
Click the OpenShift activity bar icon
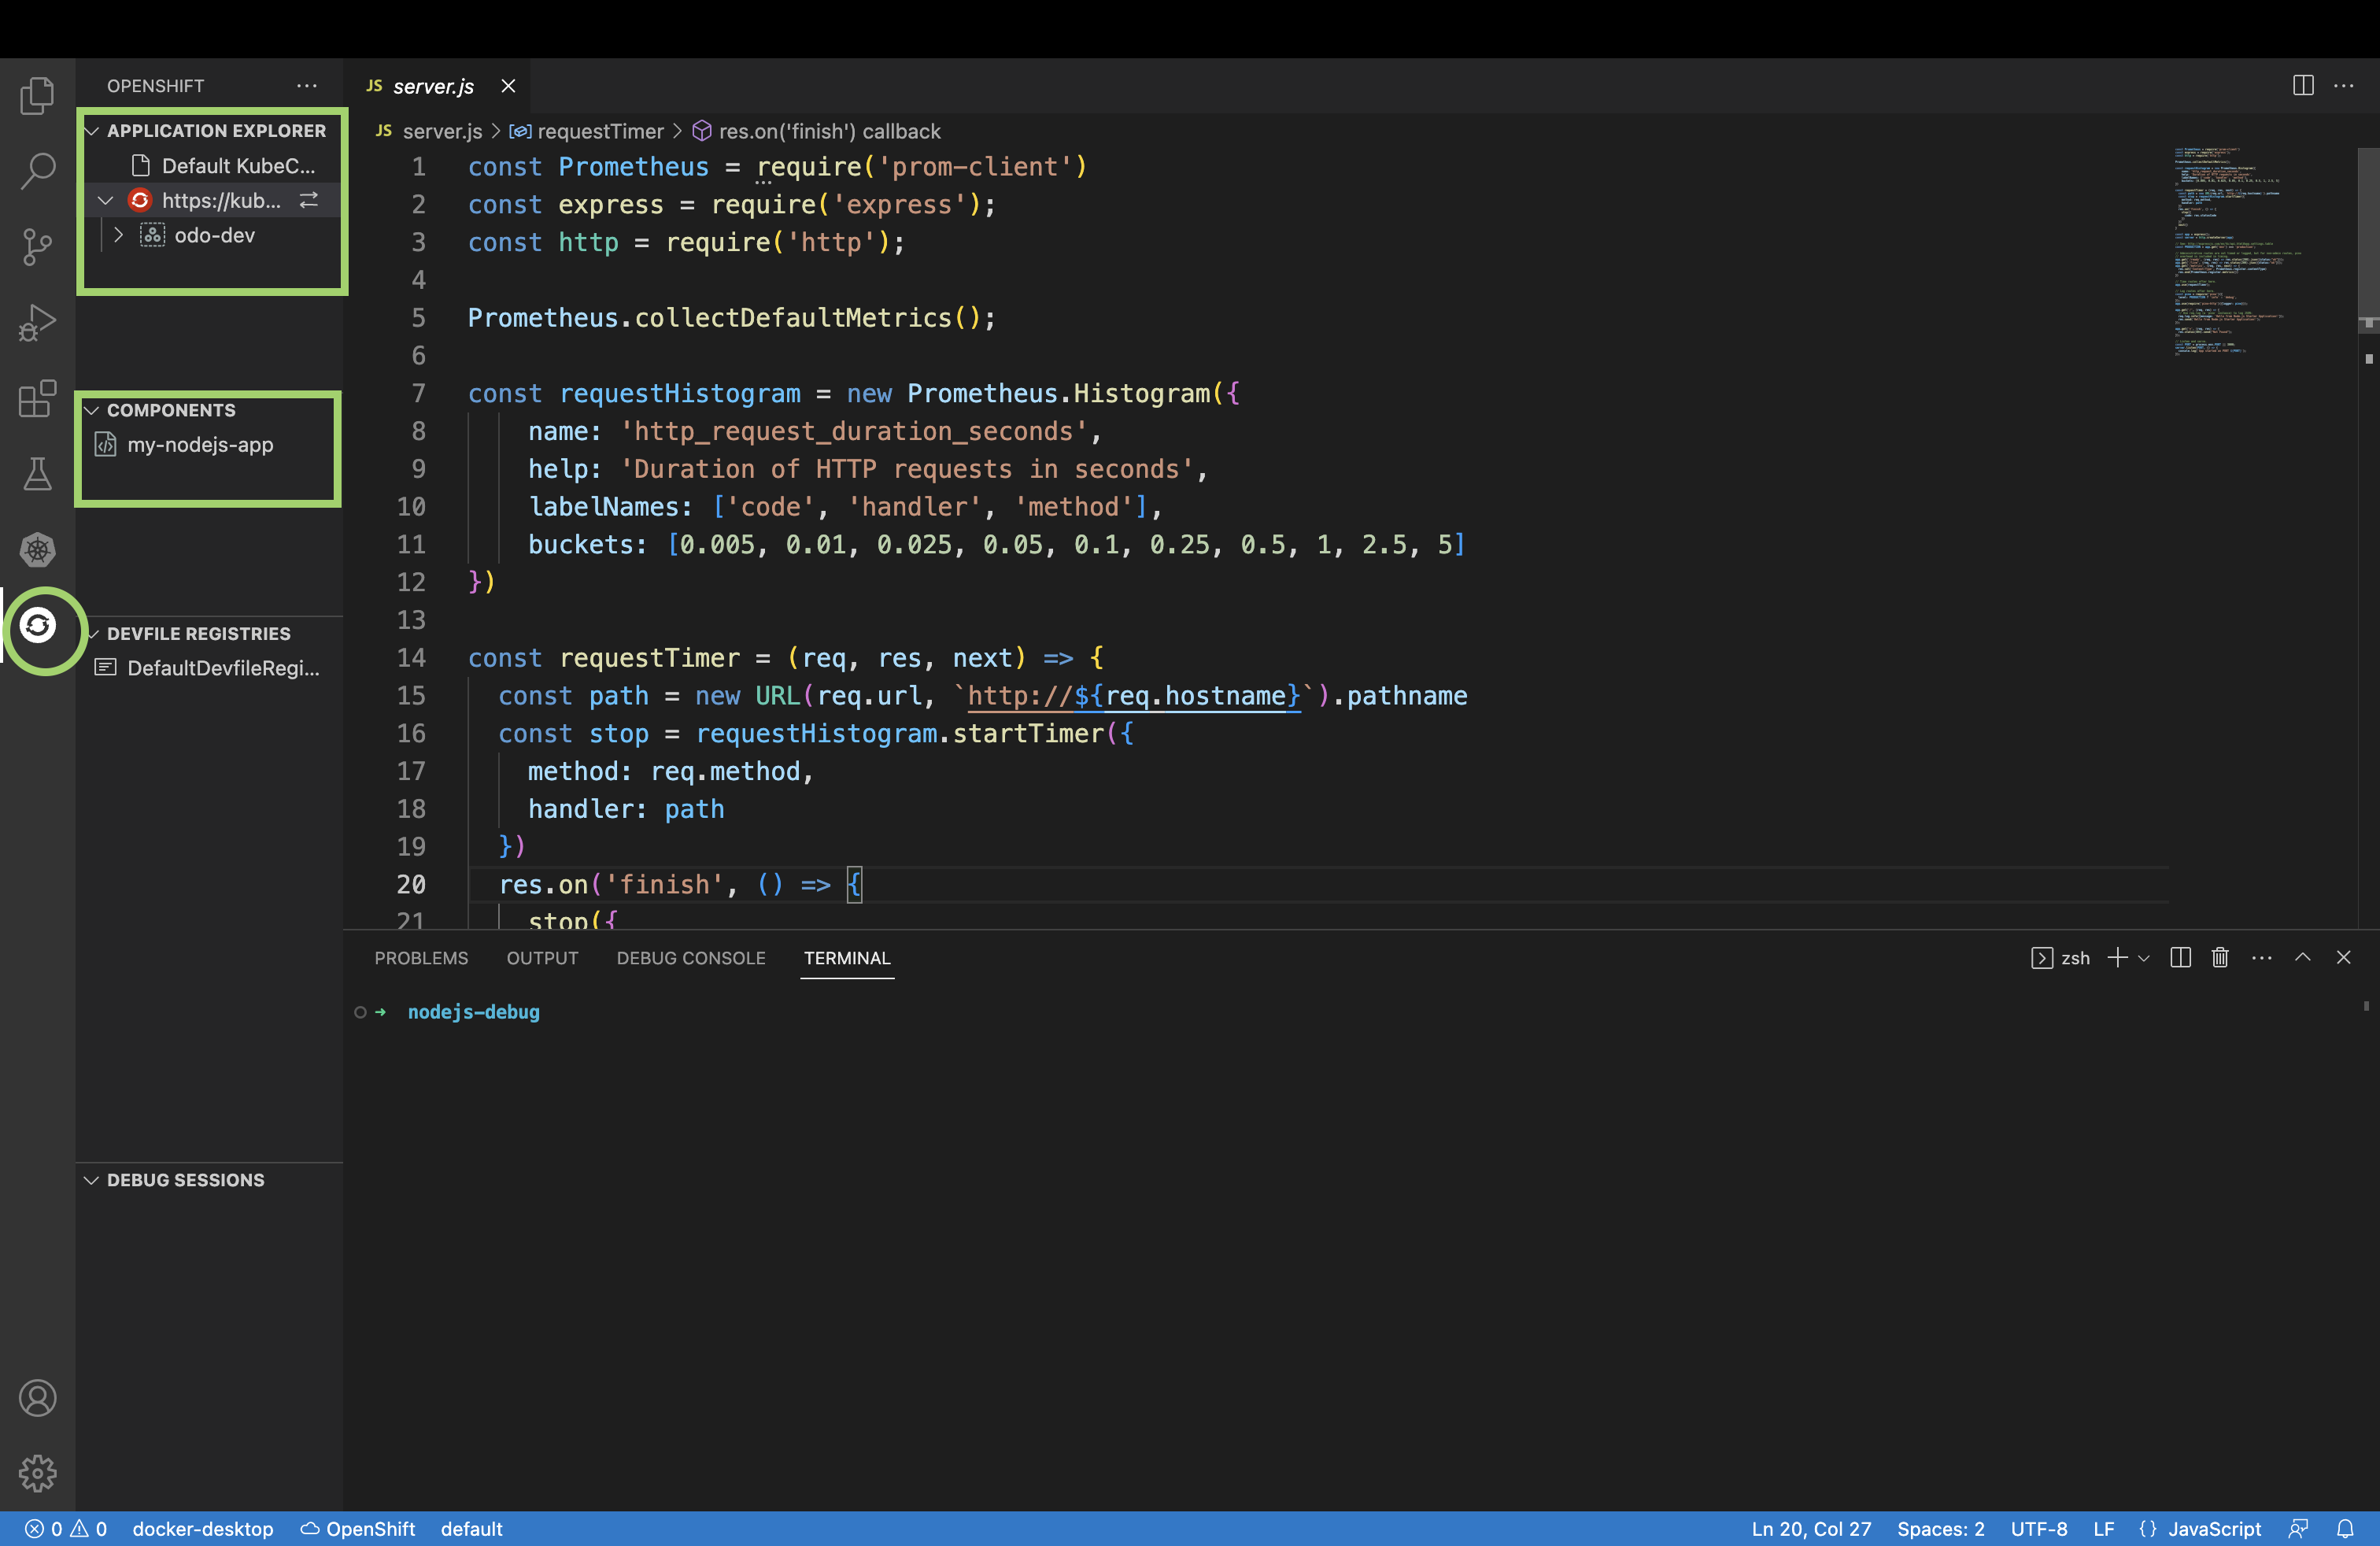[x=38, y=626]
